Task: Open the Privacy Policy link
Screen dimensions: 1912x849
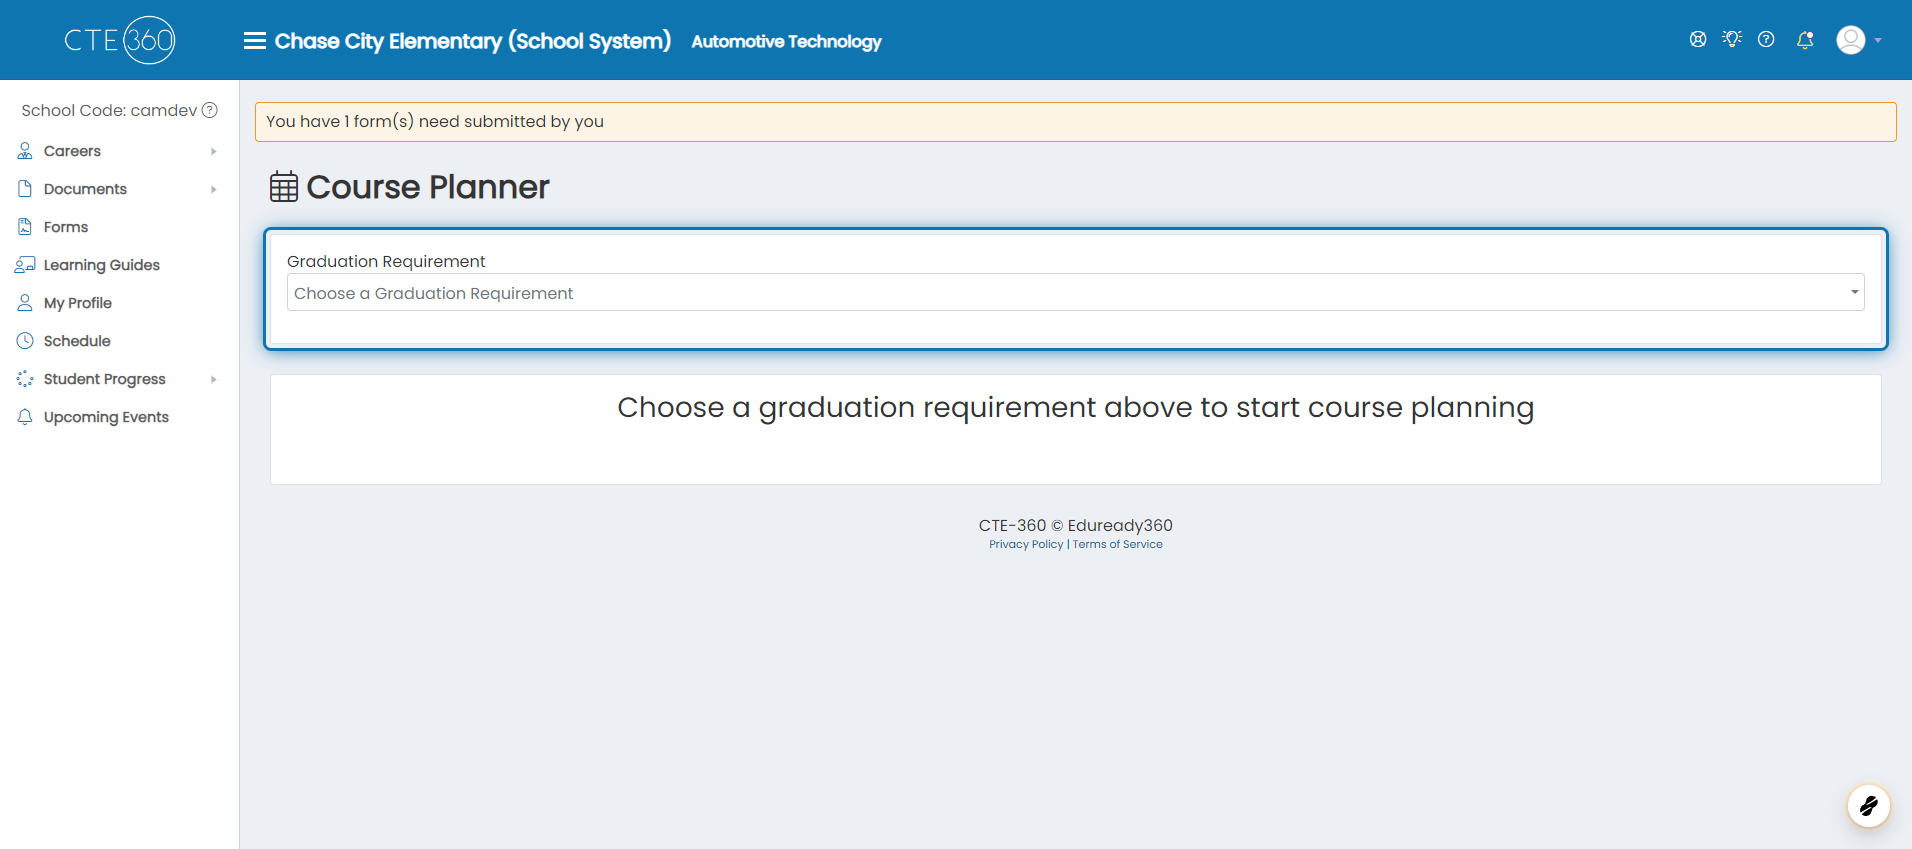Action: [1026, 544]
